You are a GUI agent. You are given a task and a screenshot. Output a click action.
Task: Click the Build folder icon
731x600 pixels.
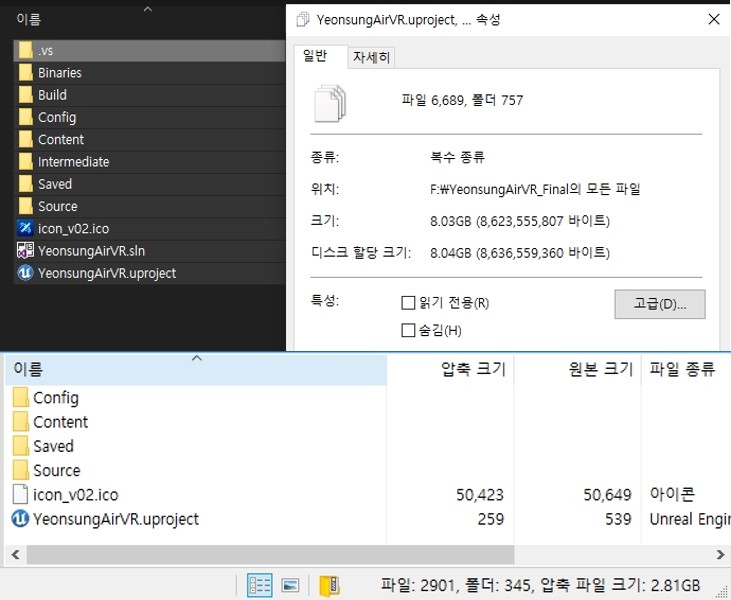(x=26, y=95)
